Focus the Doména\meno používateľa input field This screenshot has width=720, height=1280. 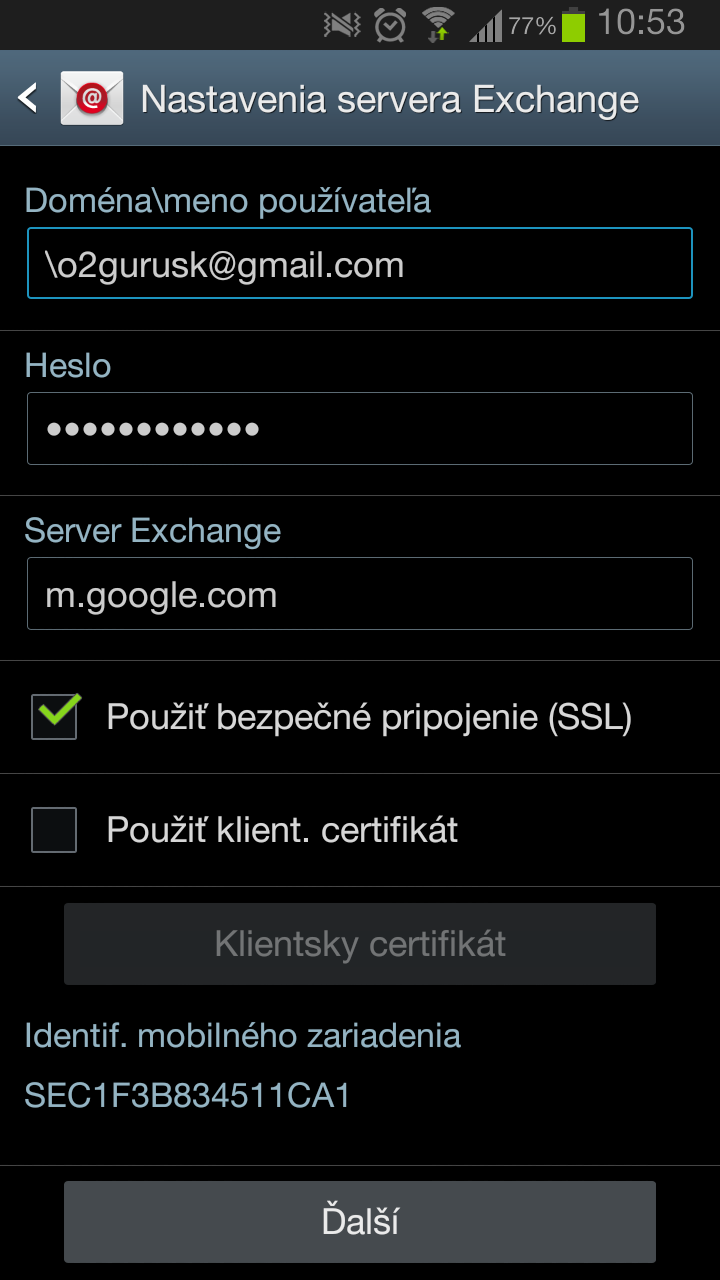coord(360,264)
